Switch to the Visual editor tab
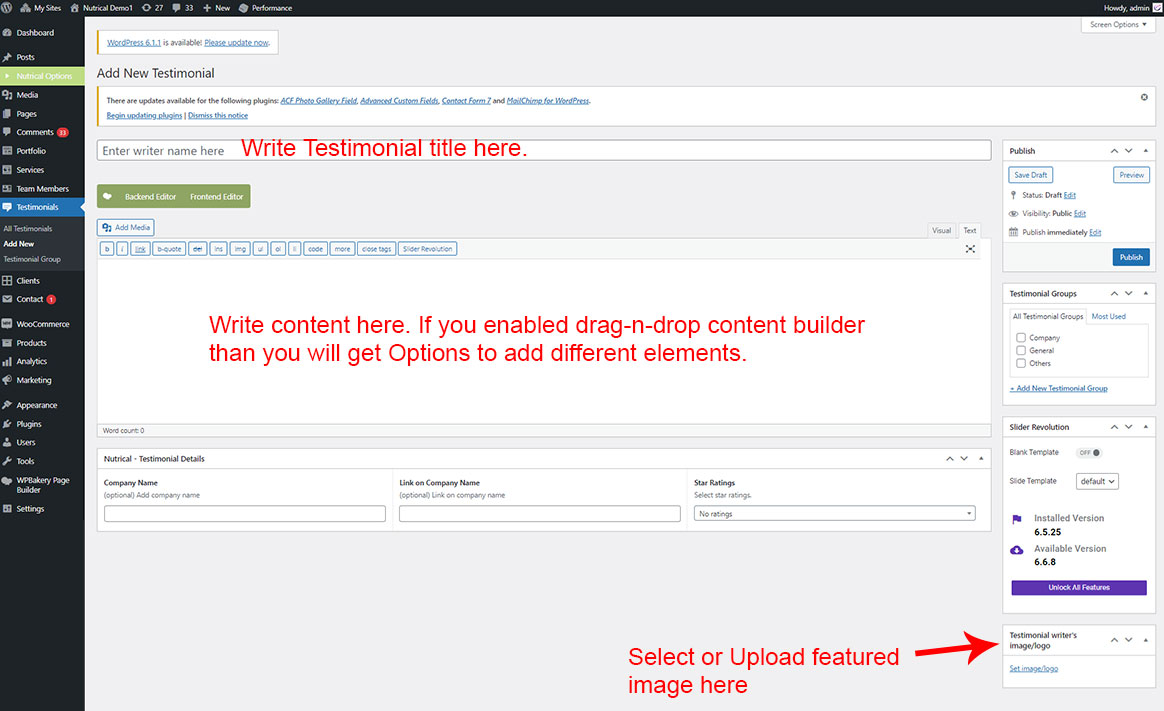Viewport: 1164px width, 711px height. tap(941, 231)
